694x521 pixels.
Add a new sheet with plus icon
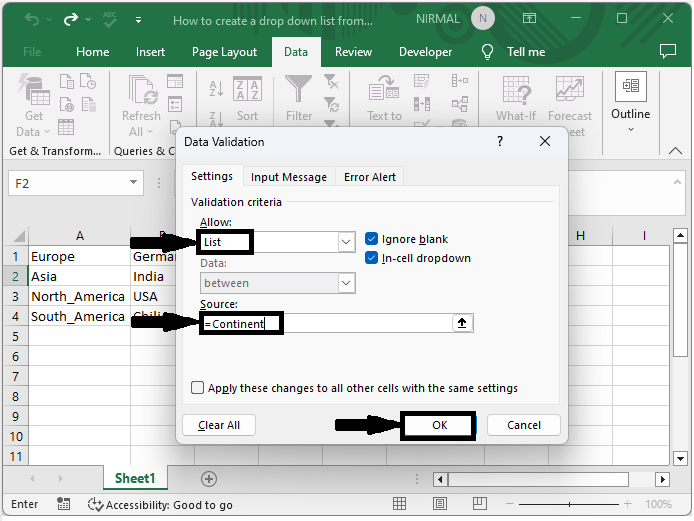tap(209, 479)
